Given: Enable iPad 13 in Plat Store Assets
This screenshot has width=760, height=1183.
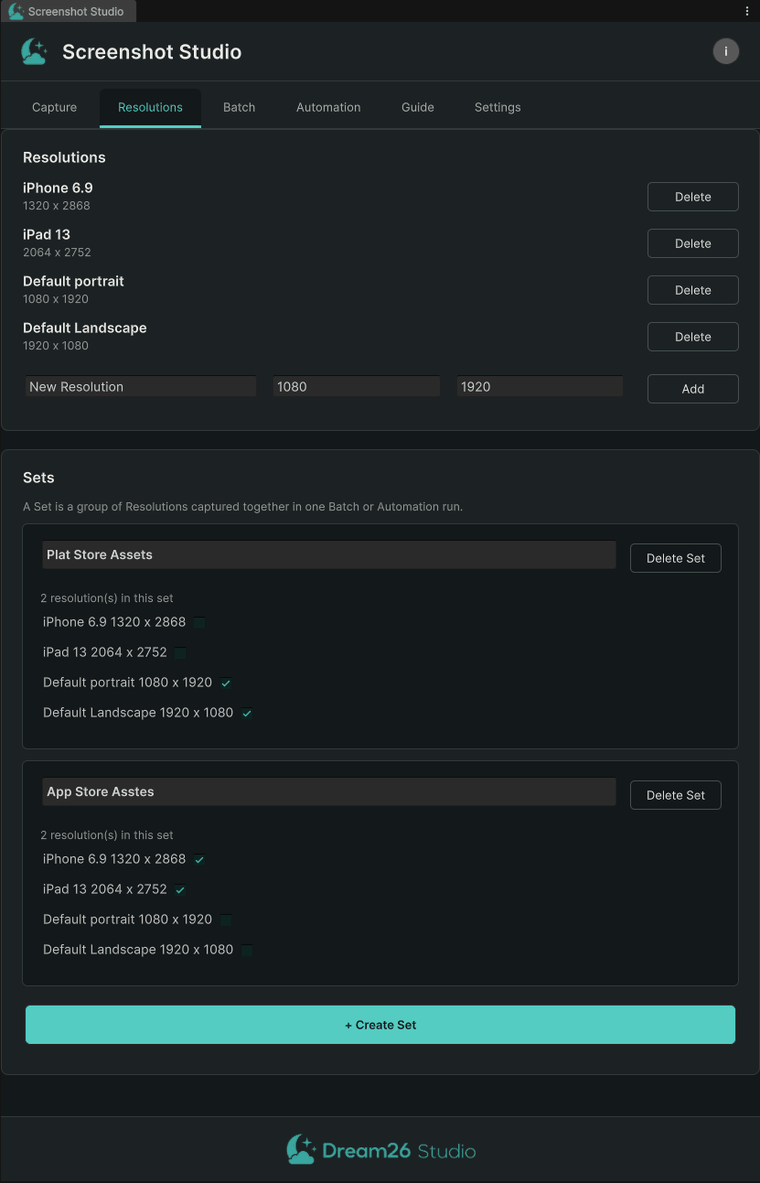Looking at the screenshot, I should (x=180, y=653).
